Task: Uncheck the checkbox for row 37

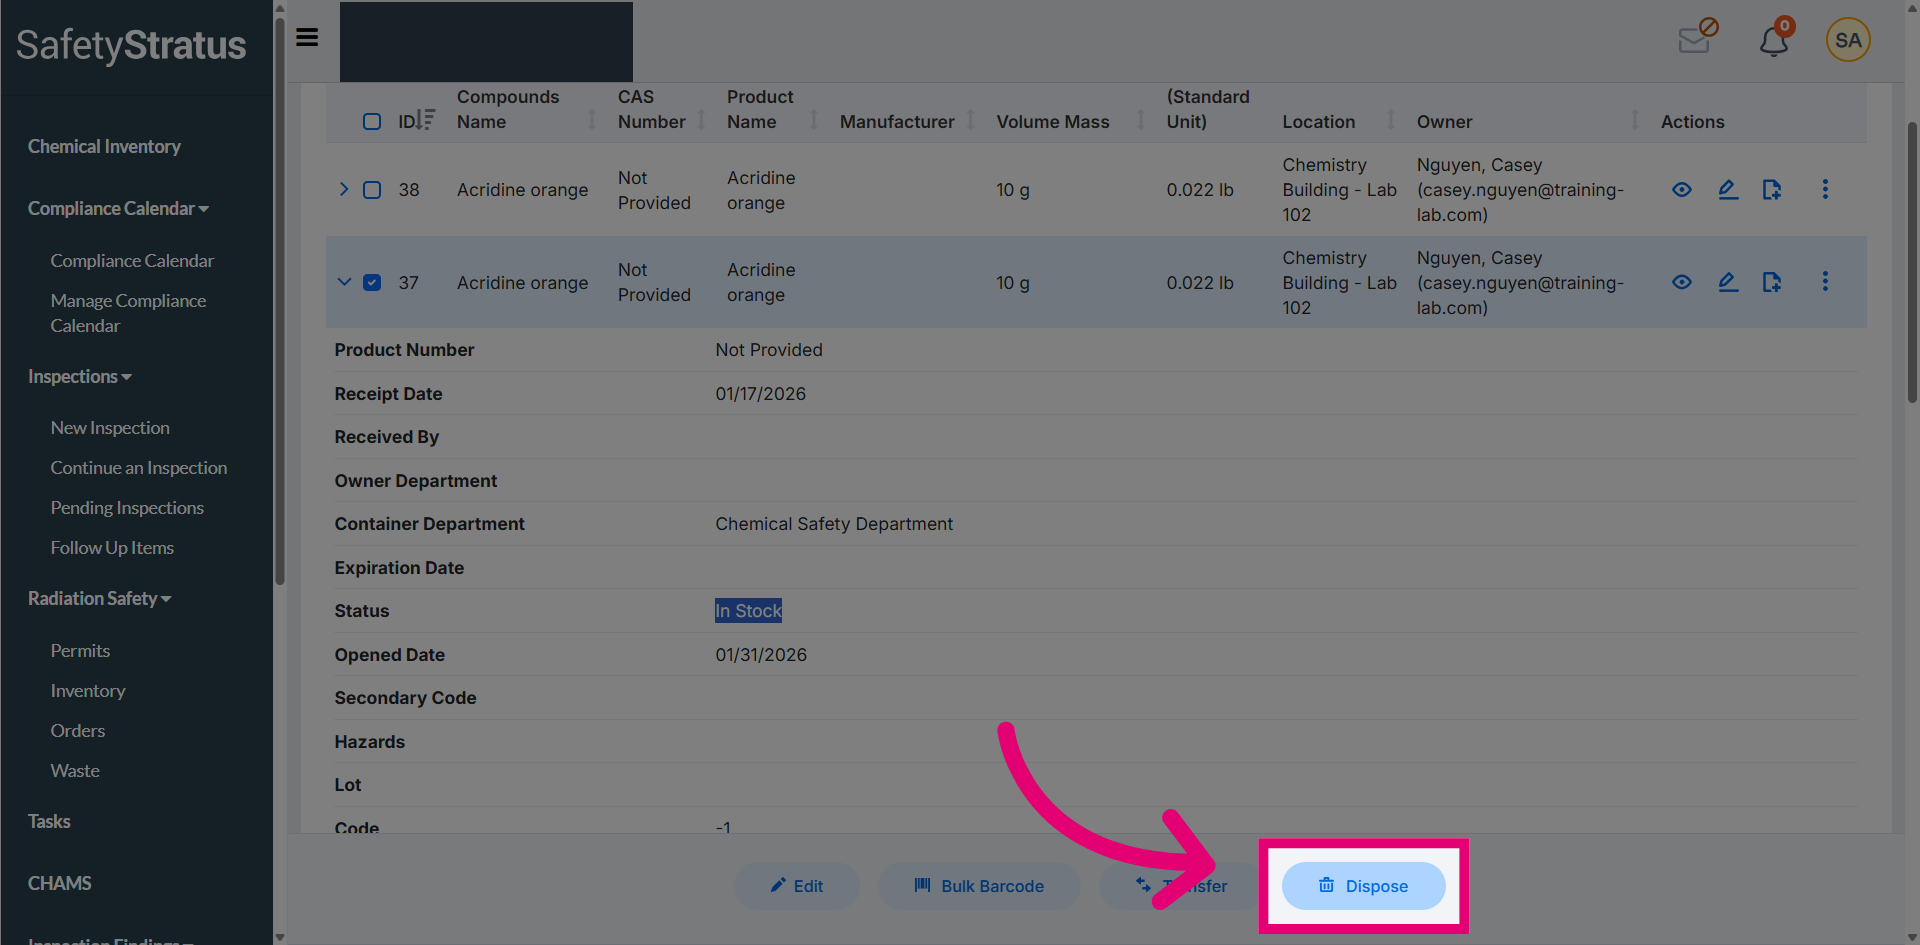Action: click(372, 282)
